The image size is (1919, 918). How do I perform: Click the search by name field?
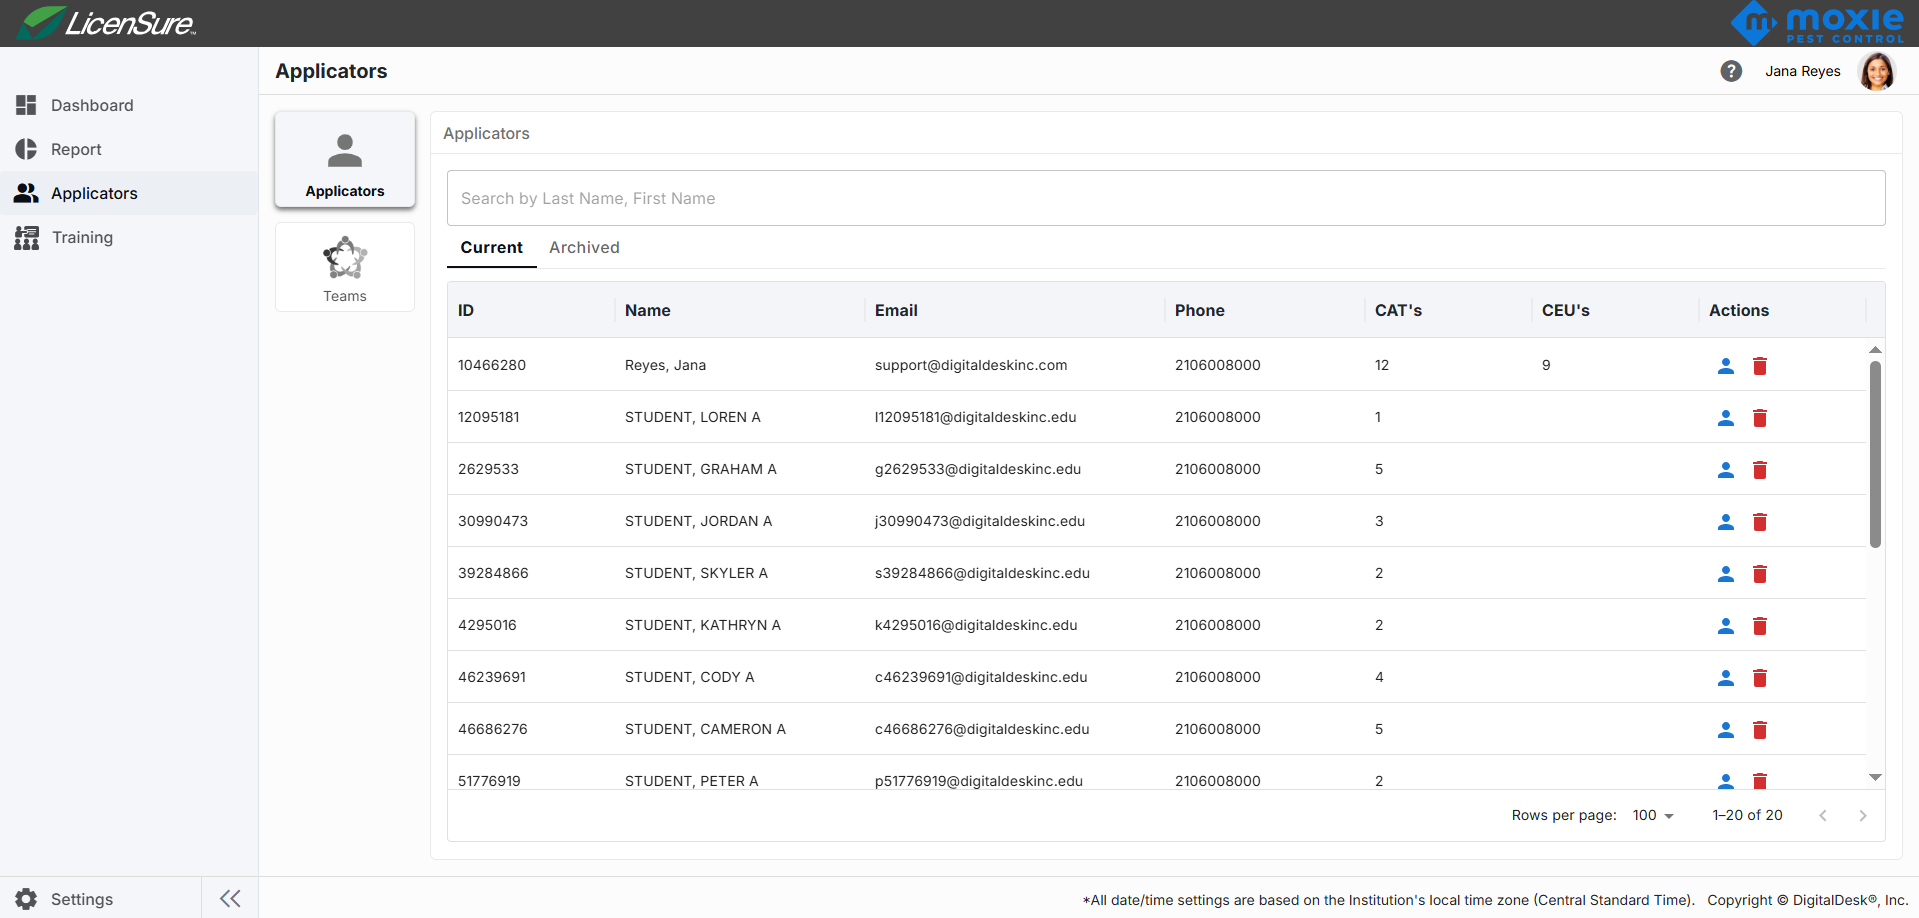tap(1165, 198)
